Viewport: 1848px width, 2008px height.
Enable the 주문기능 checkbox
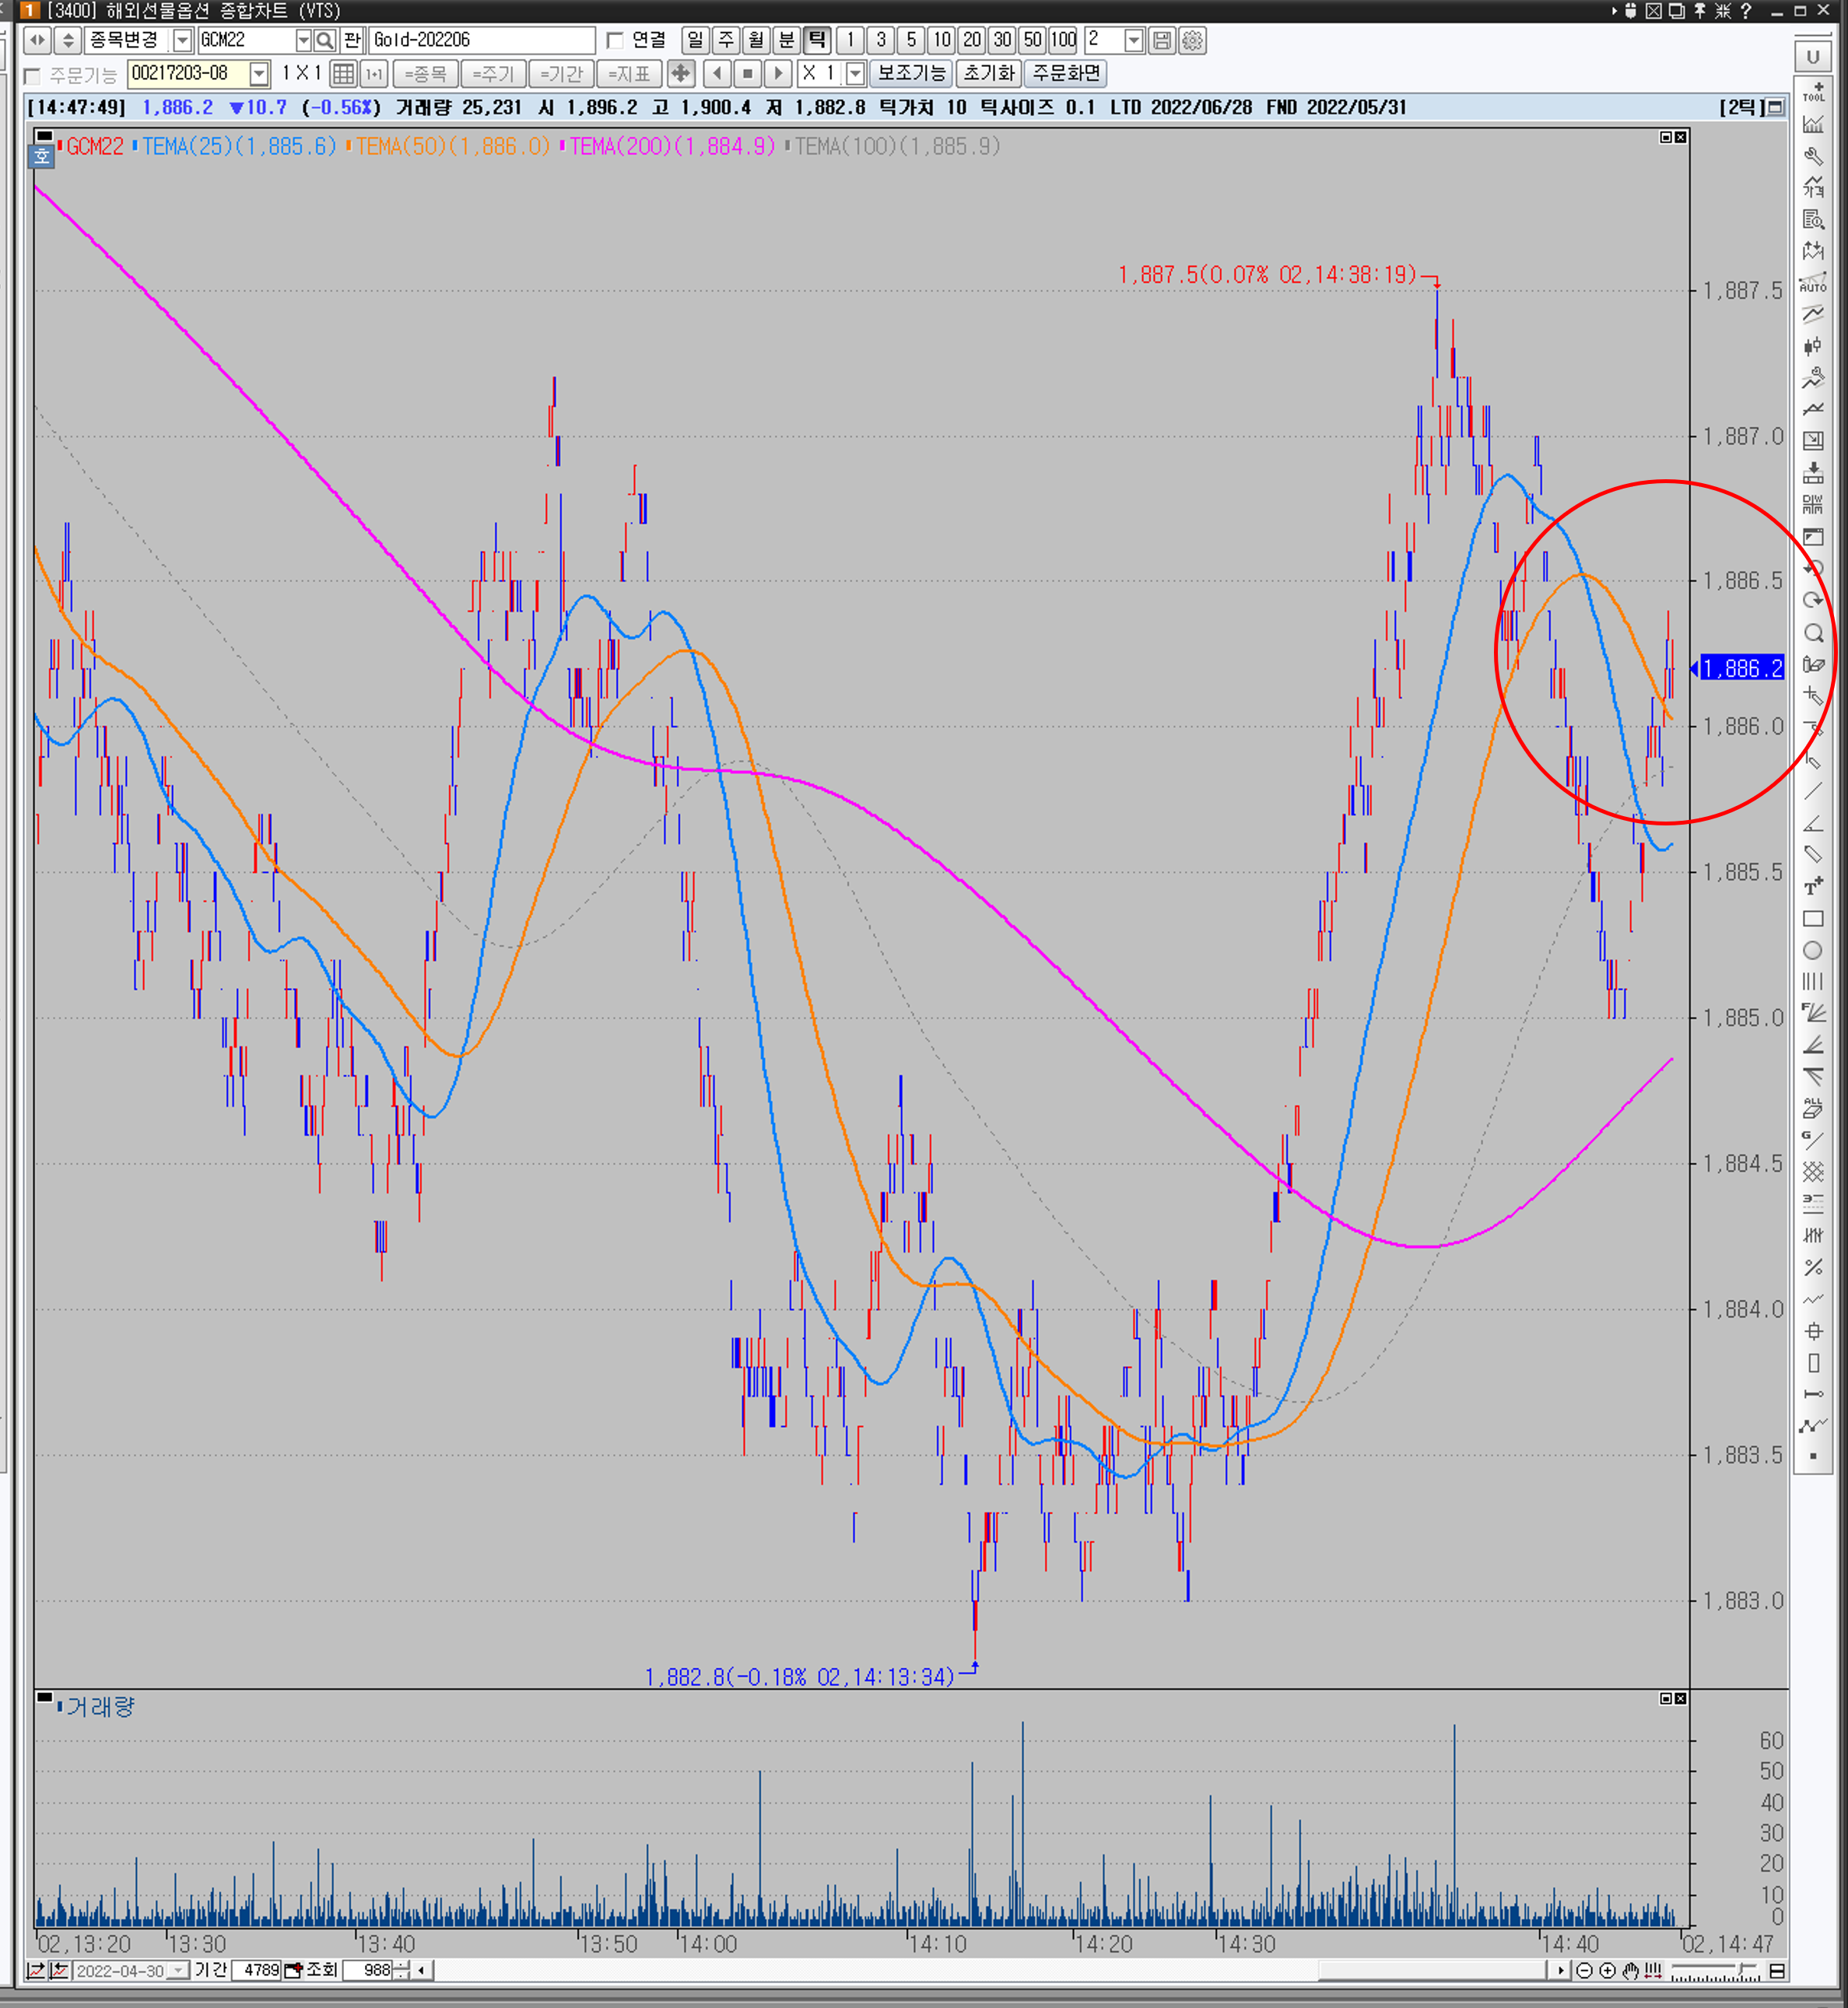tap(32, 75)
